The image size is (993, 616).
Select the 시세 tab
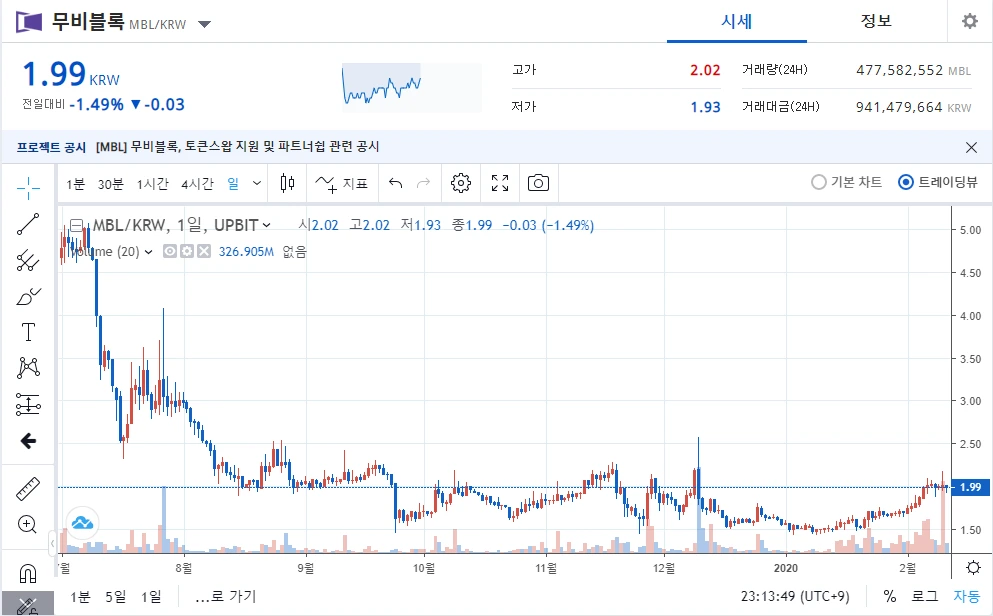point(736,21)
